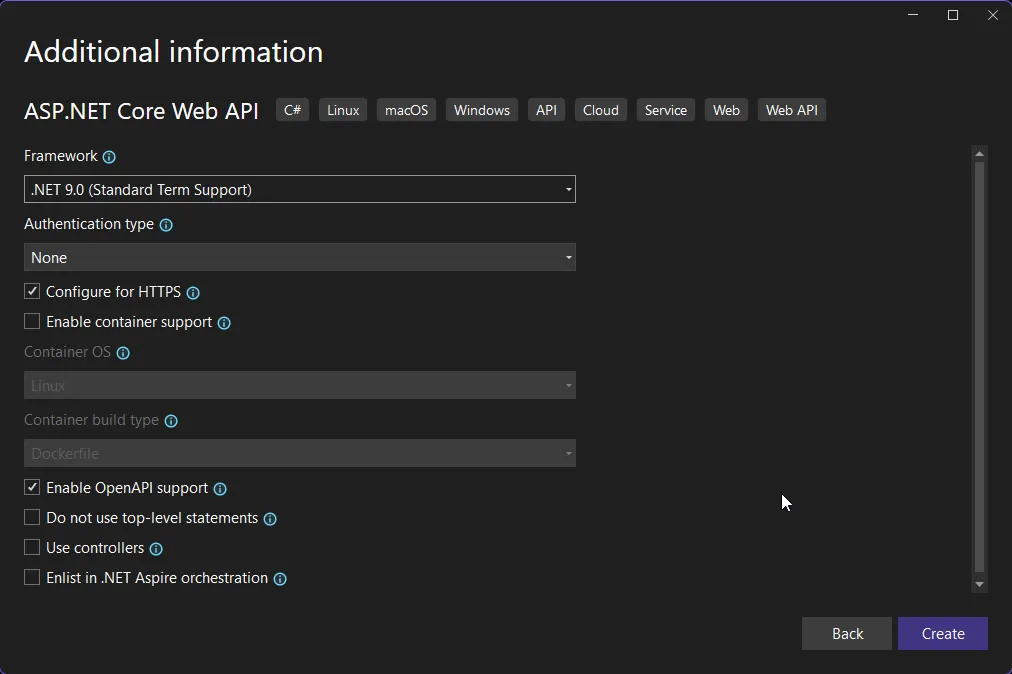Click info icon beside top-level statements option

coord(270,519)
